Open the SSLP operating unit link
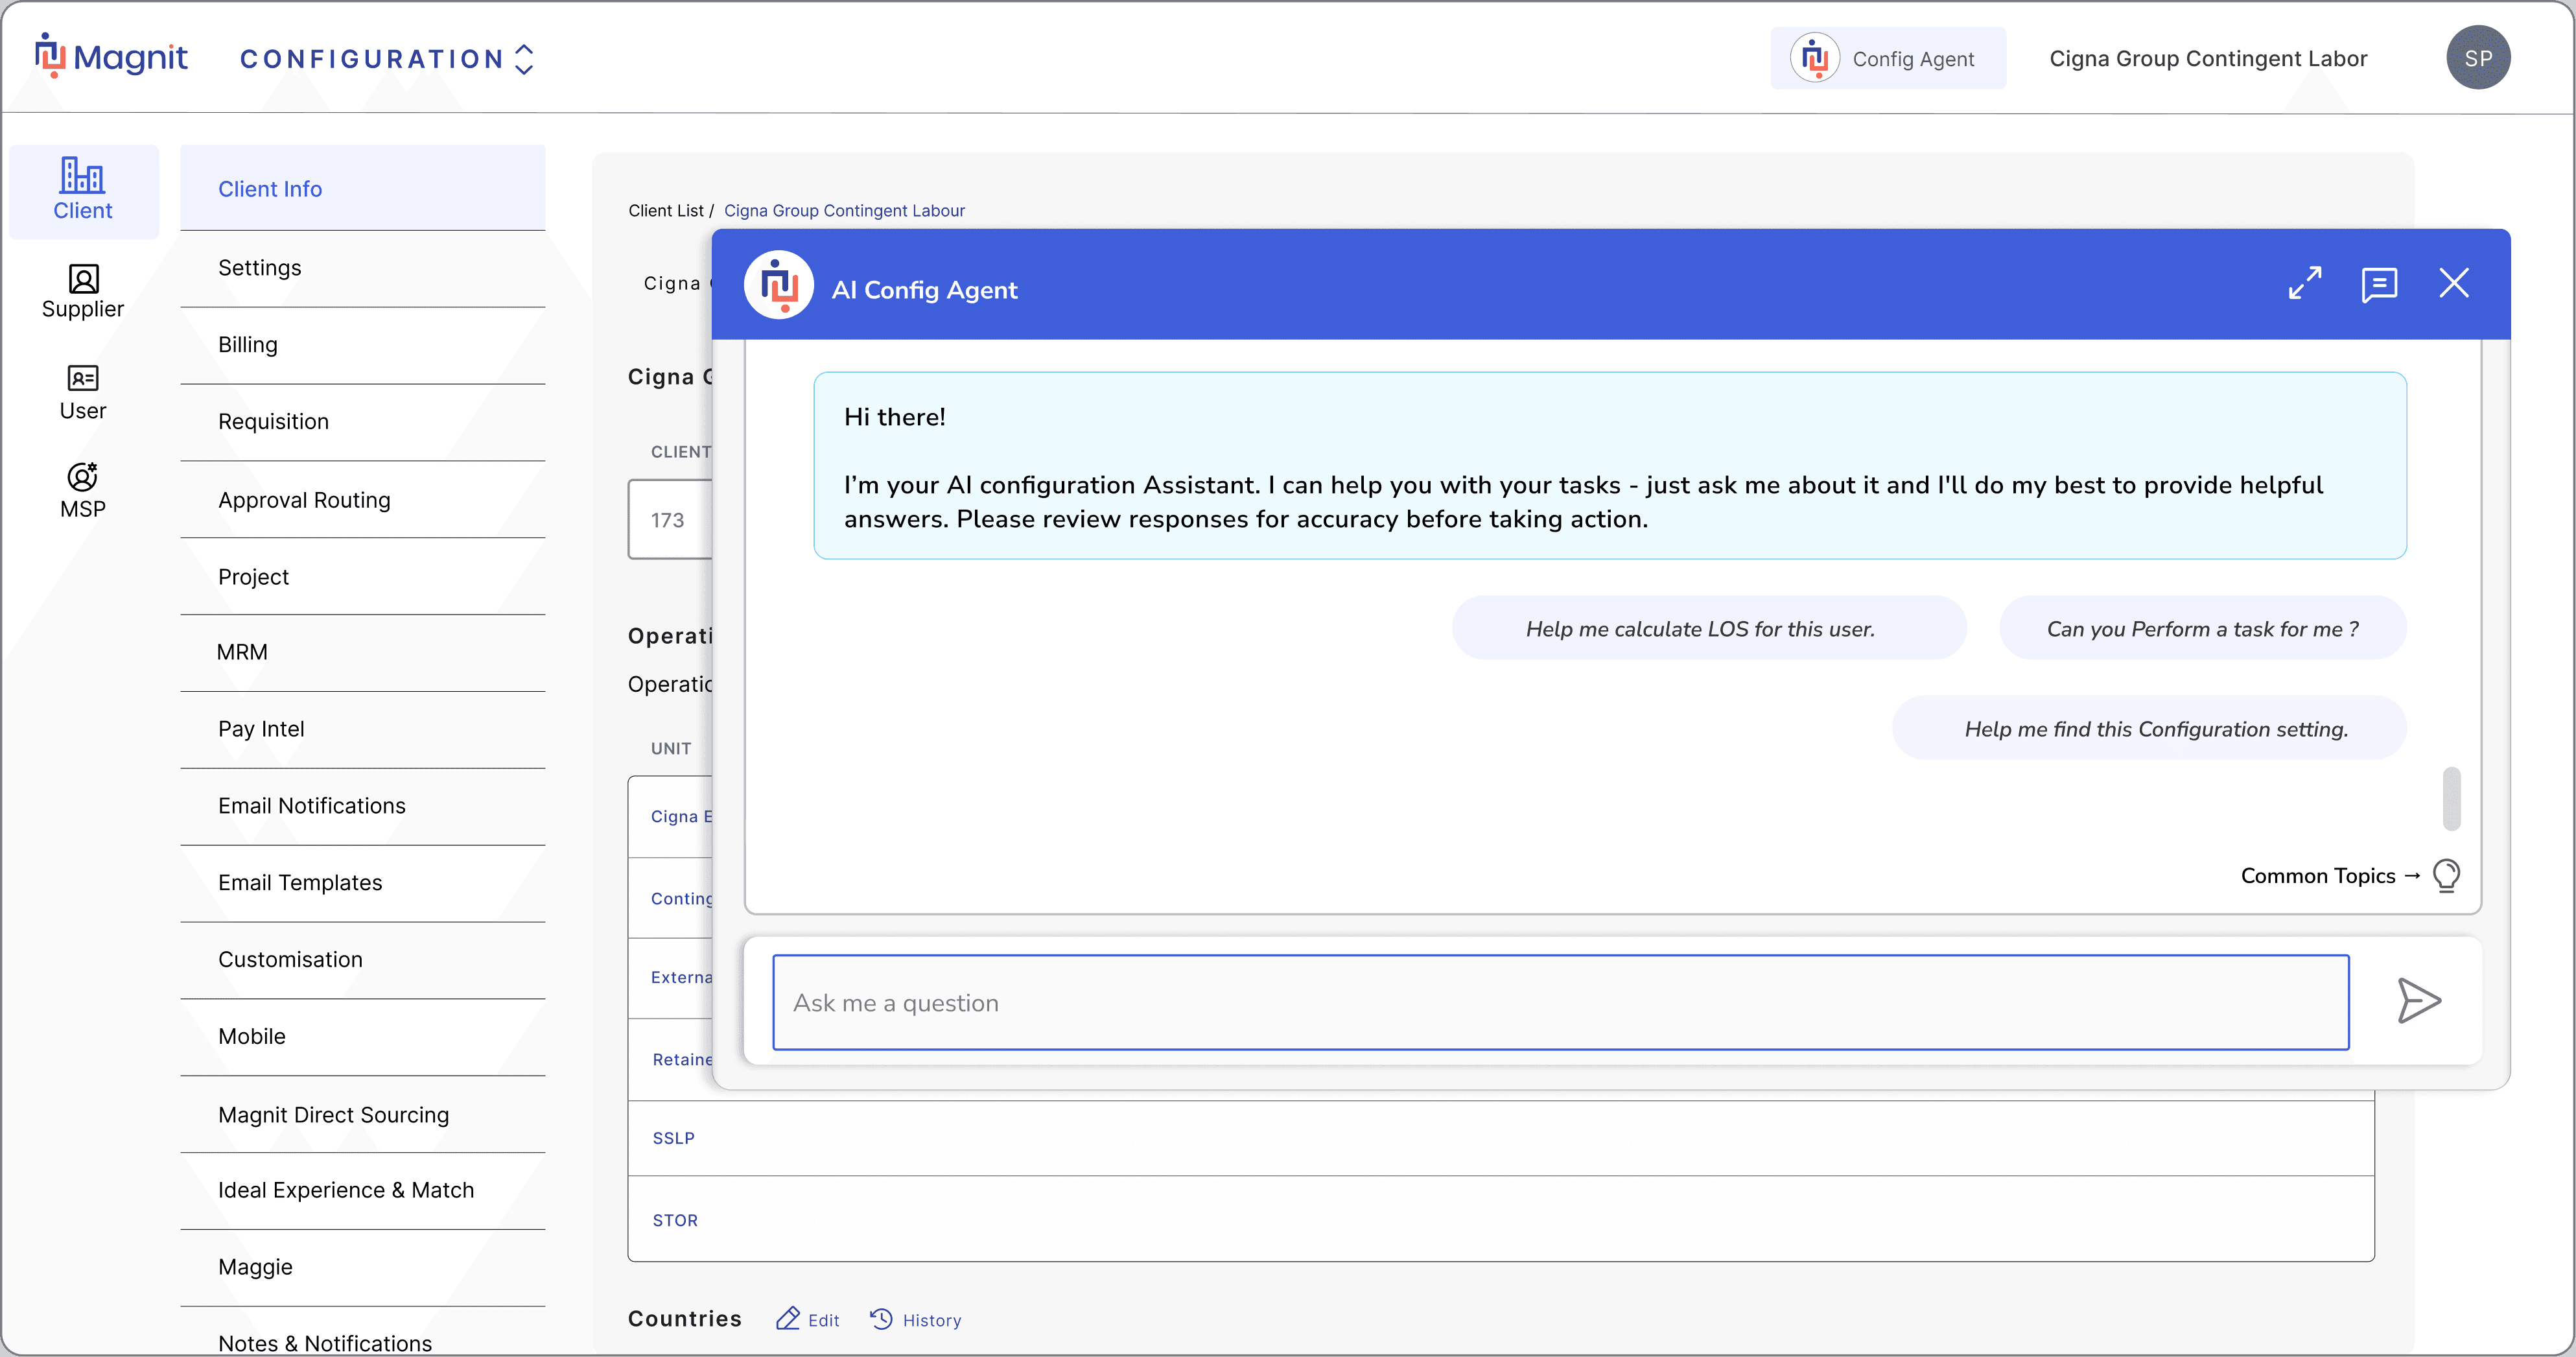Screen dimensions: 2576x1357 (x=673, y=1138)
